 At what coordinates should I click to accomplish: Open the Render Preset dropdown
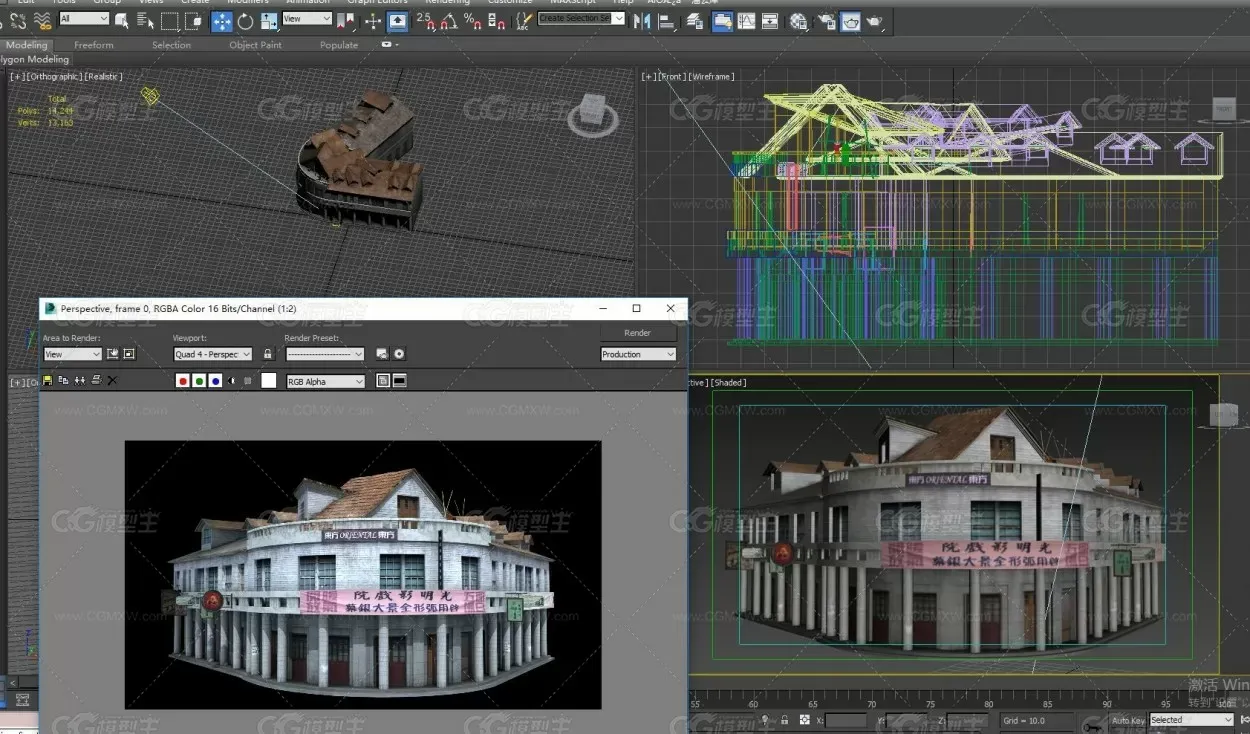325,354
